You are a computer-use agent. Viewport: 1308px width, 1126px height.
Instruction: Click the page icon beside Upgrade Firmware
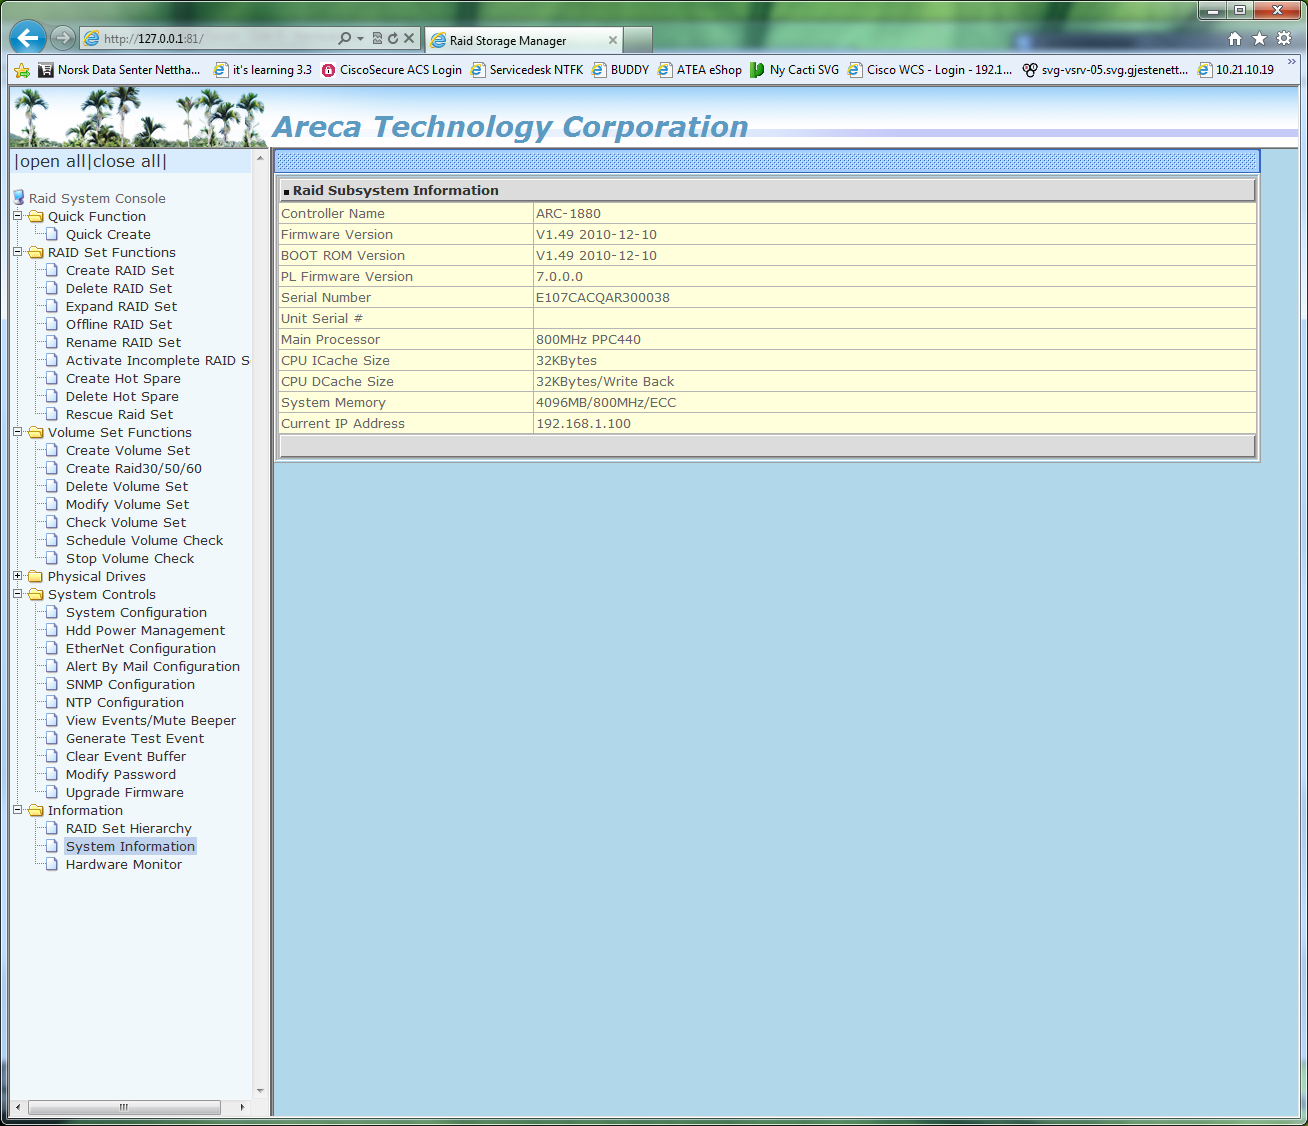tap(53, 792)
